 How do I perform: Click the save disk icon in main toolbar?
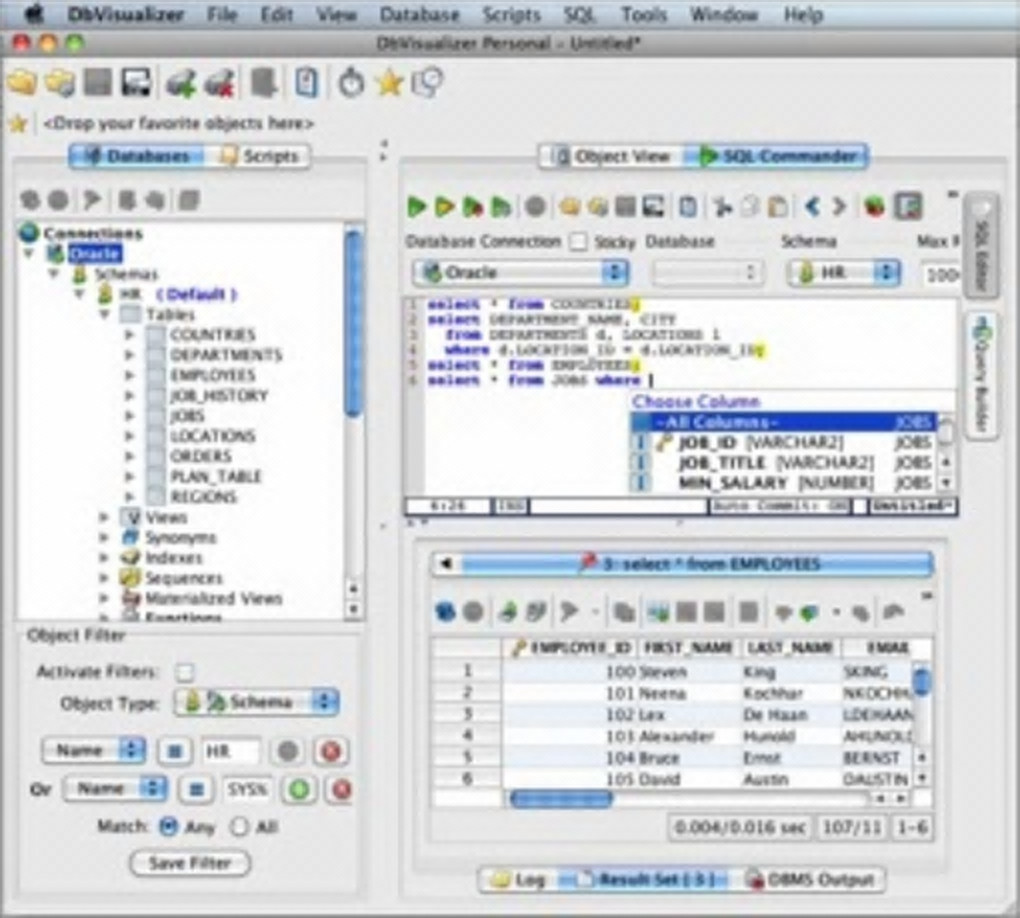click(137, 83)
